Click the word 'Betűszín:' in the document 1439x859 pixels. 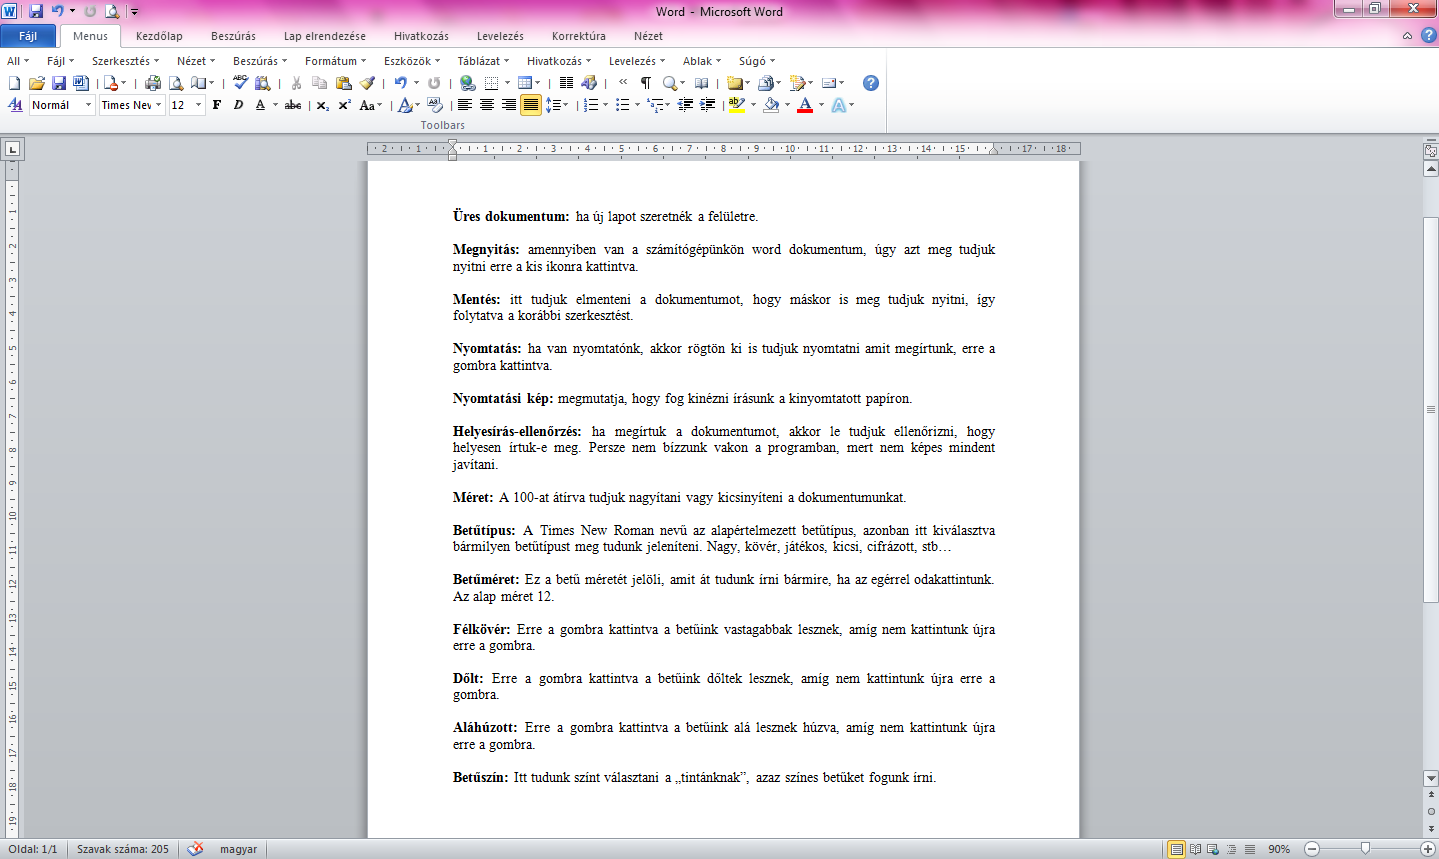pos(480,777)
